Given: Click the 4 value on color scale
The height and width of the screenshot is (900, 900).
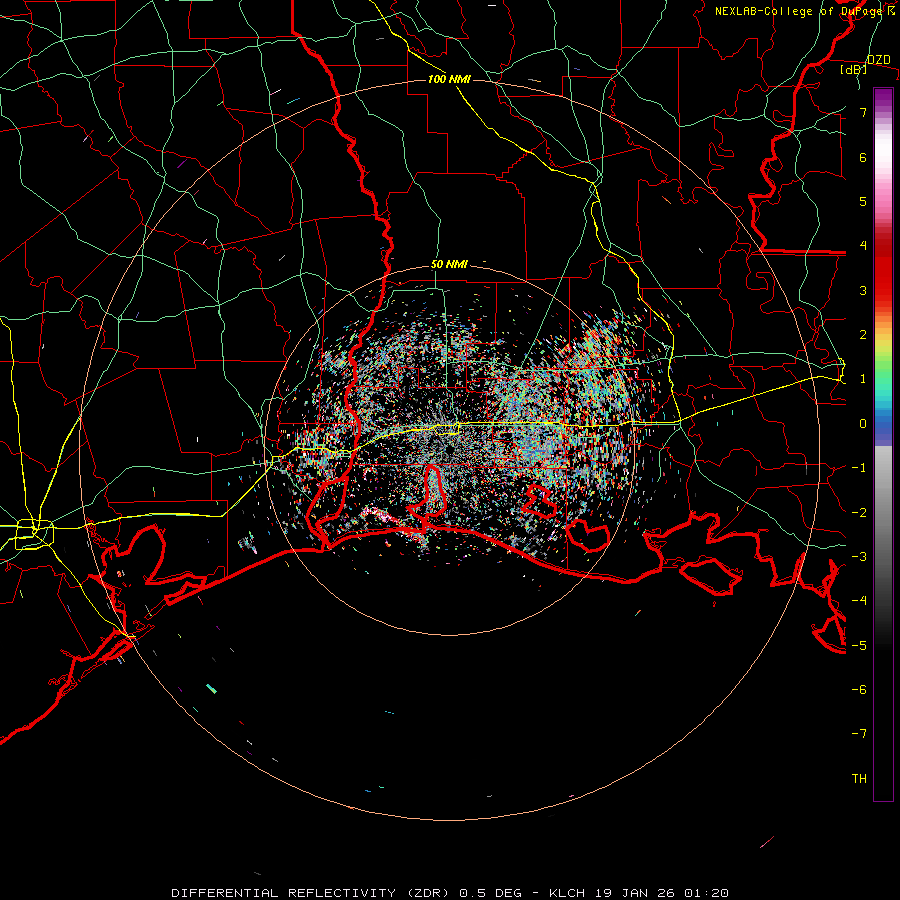Looking at the screenshot, I should pos(863,246).
